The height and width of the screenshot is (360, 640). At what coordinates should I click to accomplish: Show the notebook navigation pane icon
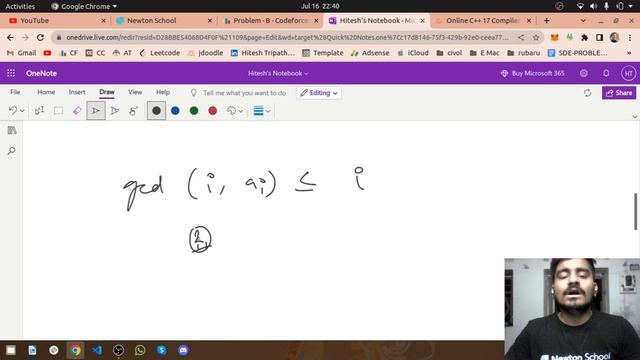coord(12,131)
